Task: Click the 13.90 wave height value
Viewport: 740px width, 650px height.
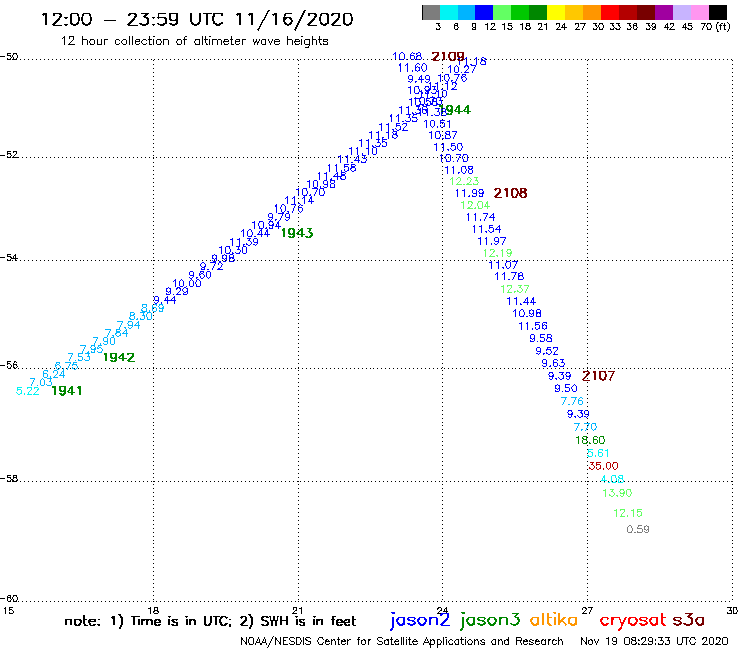Action: pyautogui.click(x=617, y=493)
